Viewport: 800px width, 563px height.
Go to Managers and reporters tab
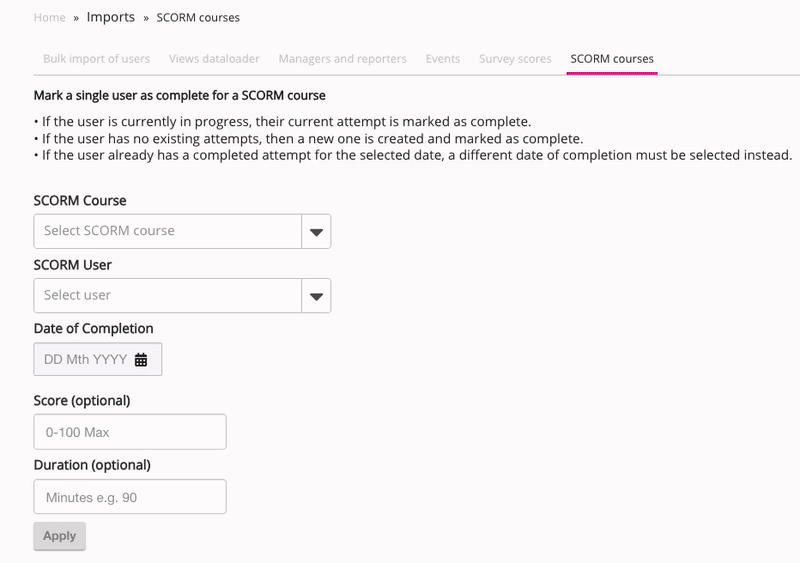pyautogui.click(x=342, y=59)
